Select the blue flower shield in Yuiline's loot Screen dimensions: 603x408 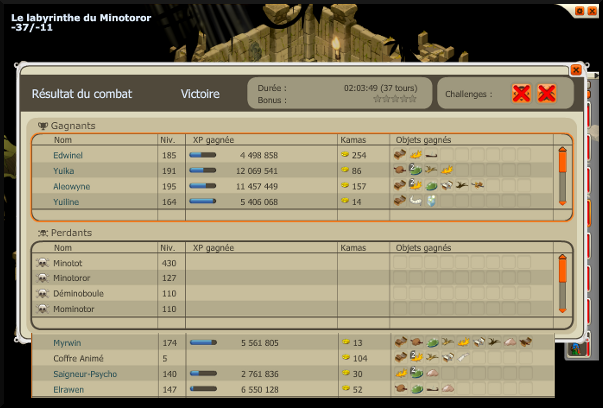pos(431,201)
